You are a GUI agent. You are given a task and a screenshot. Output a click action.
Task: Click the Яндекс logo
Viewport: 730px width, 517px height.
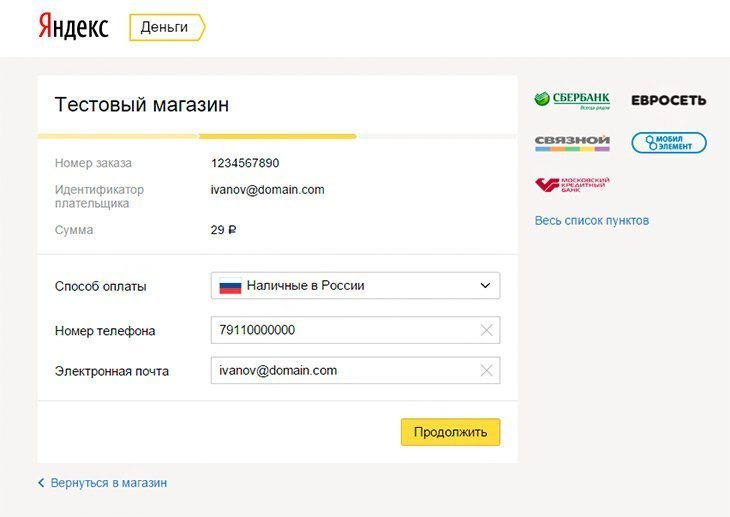click(73, 26)
